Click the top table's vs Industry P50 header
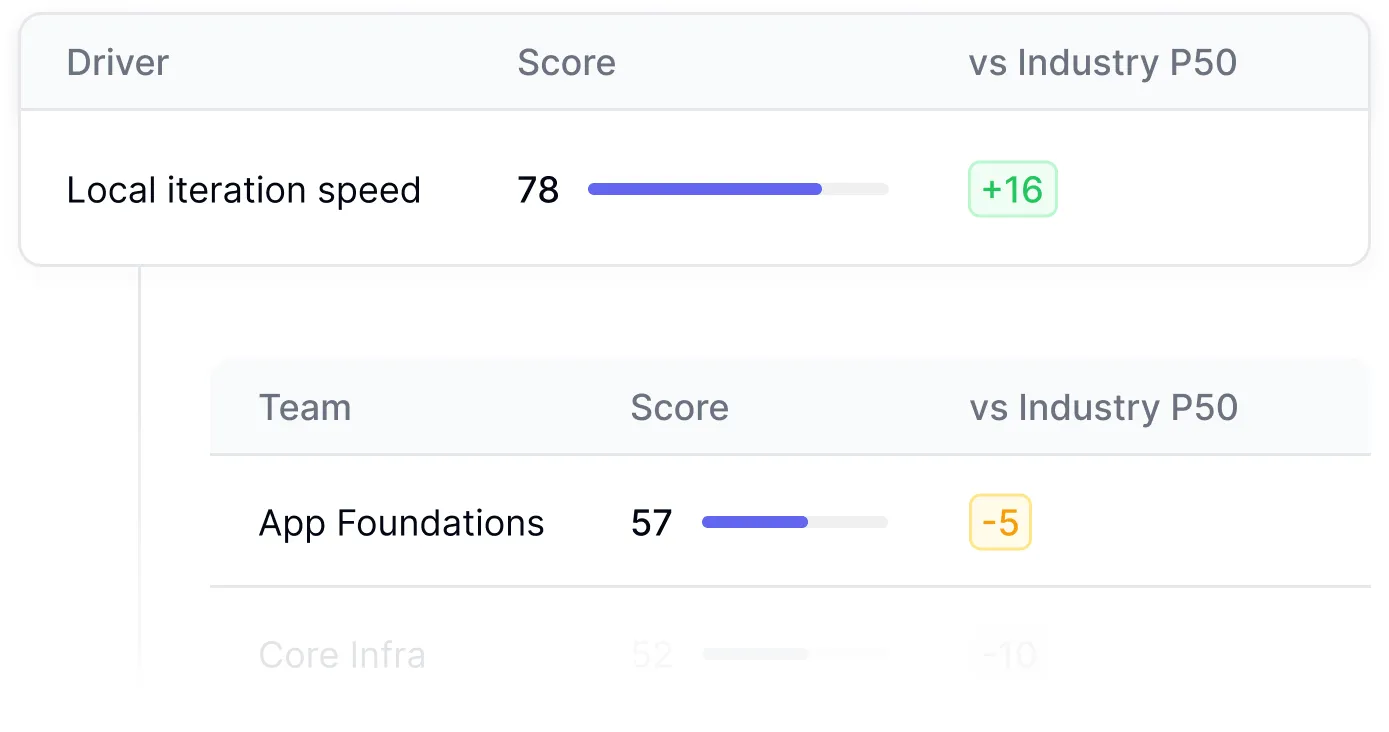The height and width of the screenshot is (732, 1389). (x=1102, y=63)
